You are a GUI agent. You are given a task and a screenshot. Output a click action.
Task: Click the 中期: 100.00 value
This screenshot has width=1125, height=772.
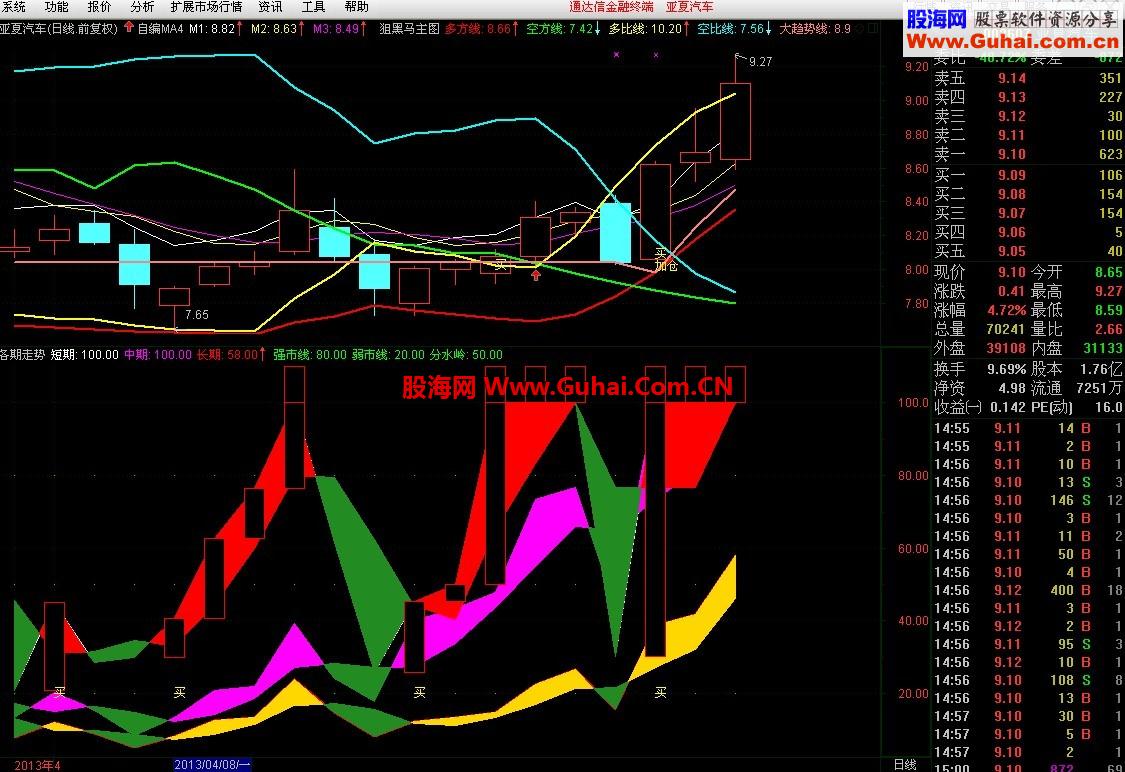coord(158,354)
